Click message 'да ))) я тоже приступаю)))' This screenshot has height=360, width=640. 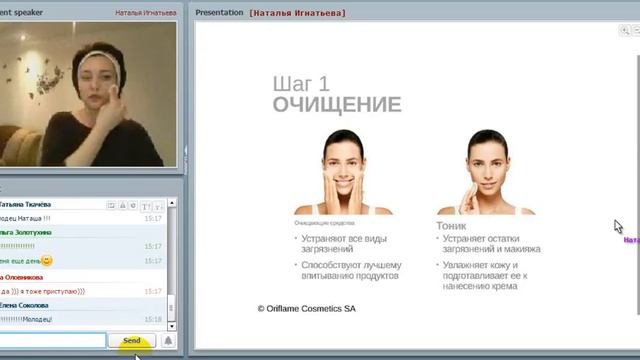(x=43, y=291)
